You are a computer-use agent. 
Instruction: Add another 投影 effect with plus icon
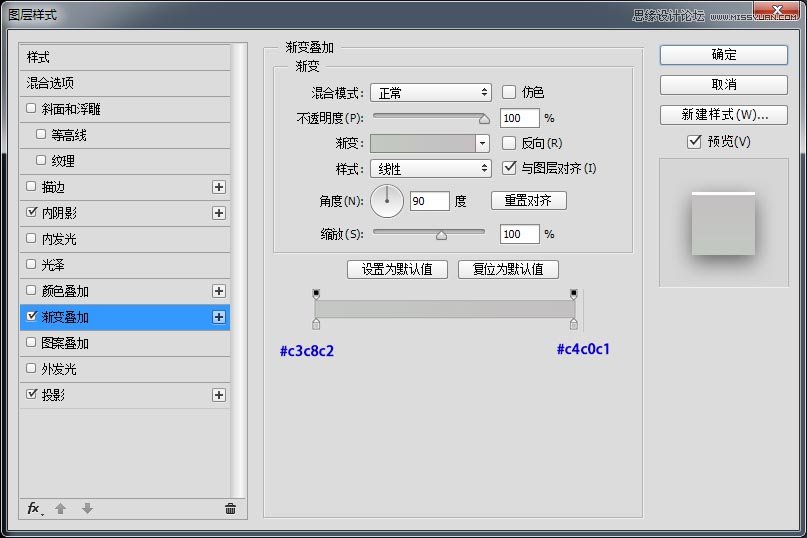(x=219, y=395)
